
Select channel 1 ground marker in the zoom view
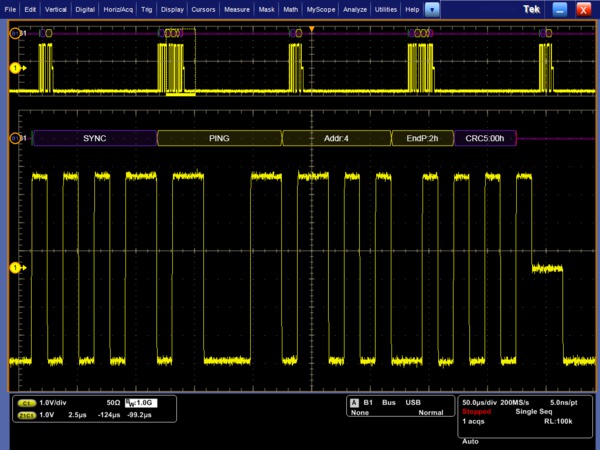click(14, 268)
